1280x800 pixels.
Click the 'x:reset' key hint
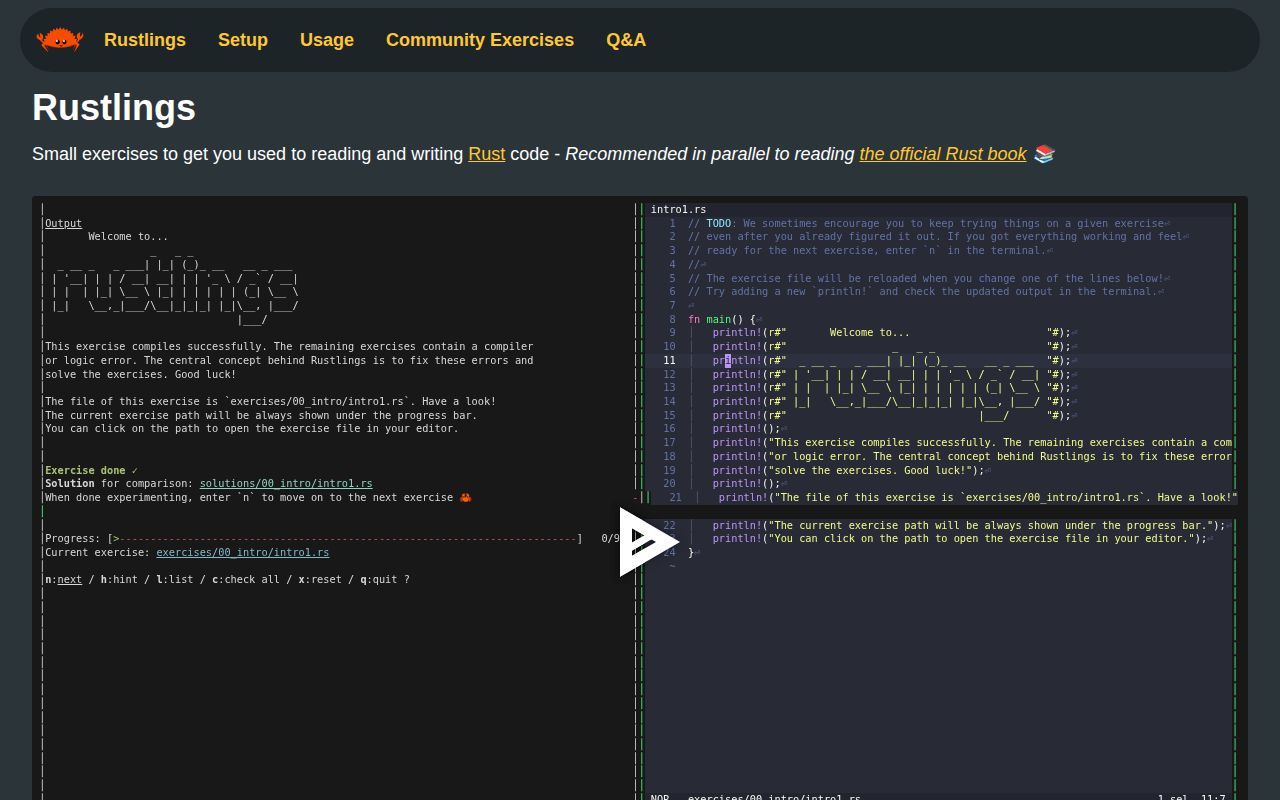coord(320,579)
